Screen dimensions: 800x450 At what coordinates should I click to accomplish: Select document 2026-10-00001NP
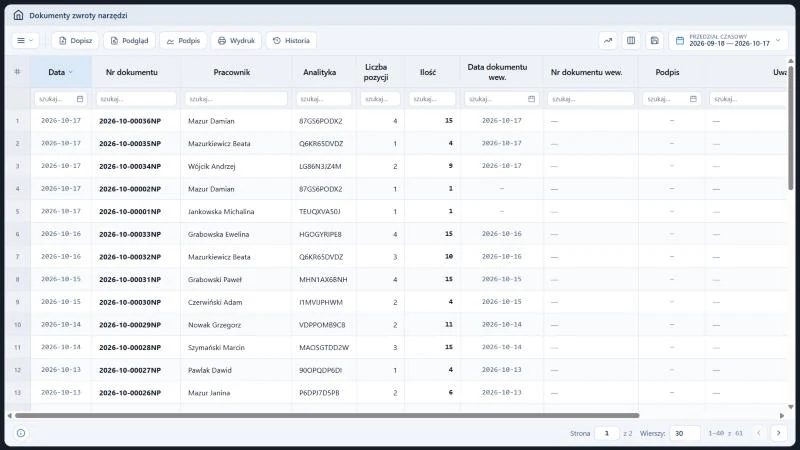tap(130, 211)
